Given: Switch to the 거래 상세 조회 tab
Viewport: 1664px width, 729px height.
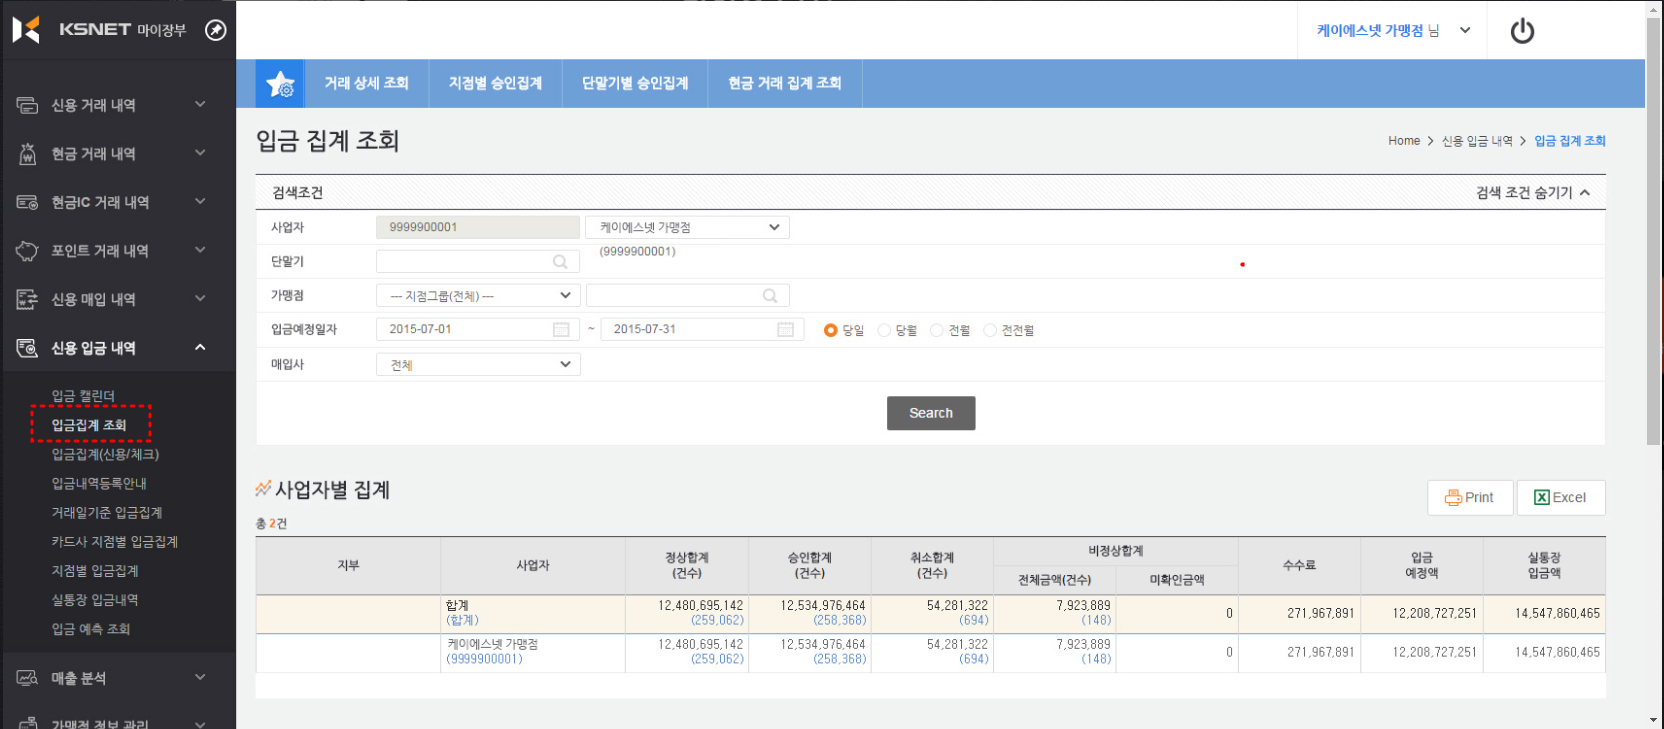Looking at the screenshot, I should click(366, 83).
